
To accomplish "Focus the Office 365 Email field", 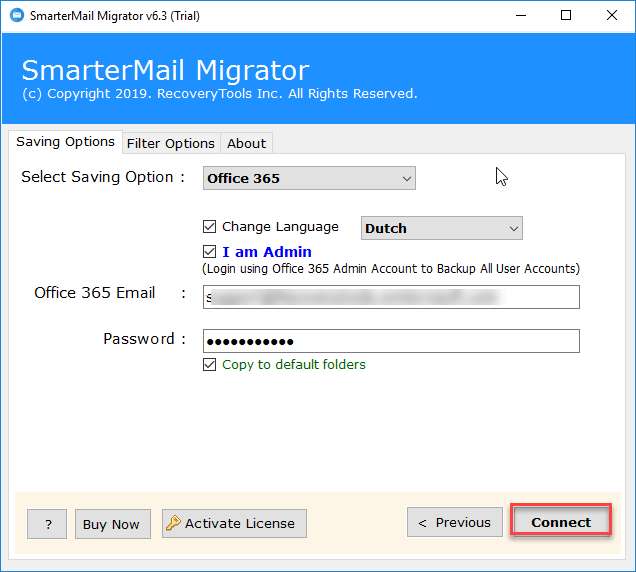I will (x=391, y=297).
